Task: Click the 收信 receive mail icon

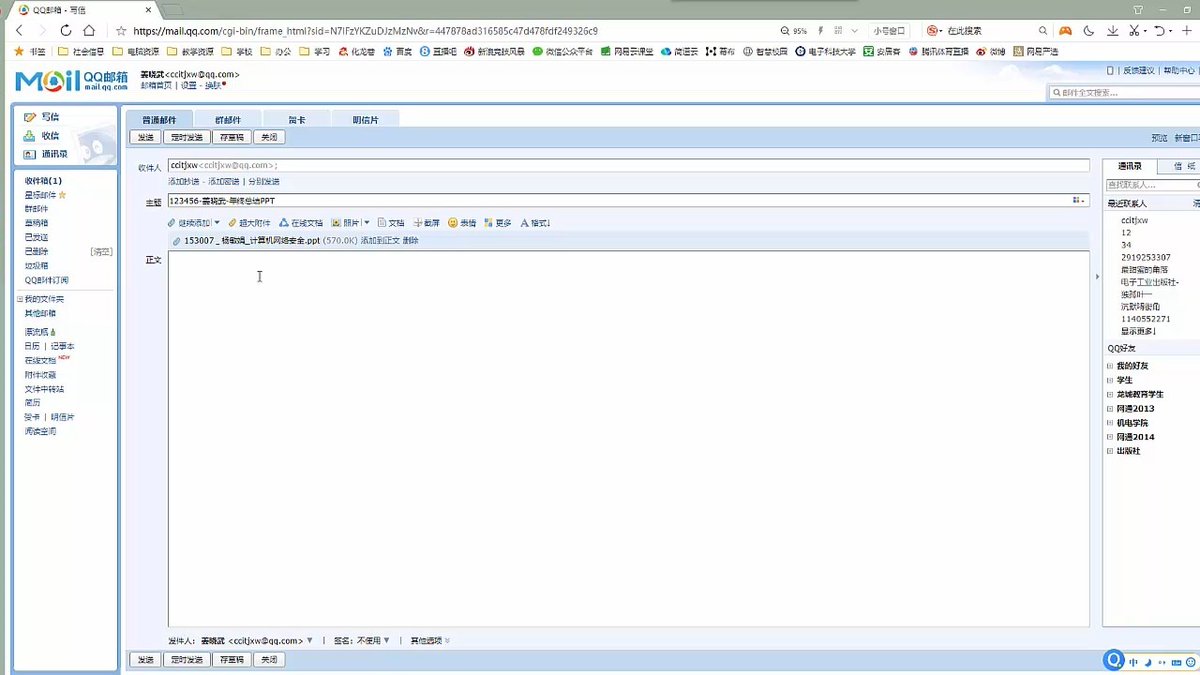Action: coord(30,136)
